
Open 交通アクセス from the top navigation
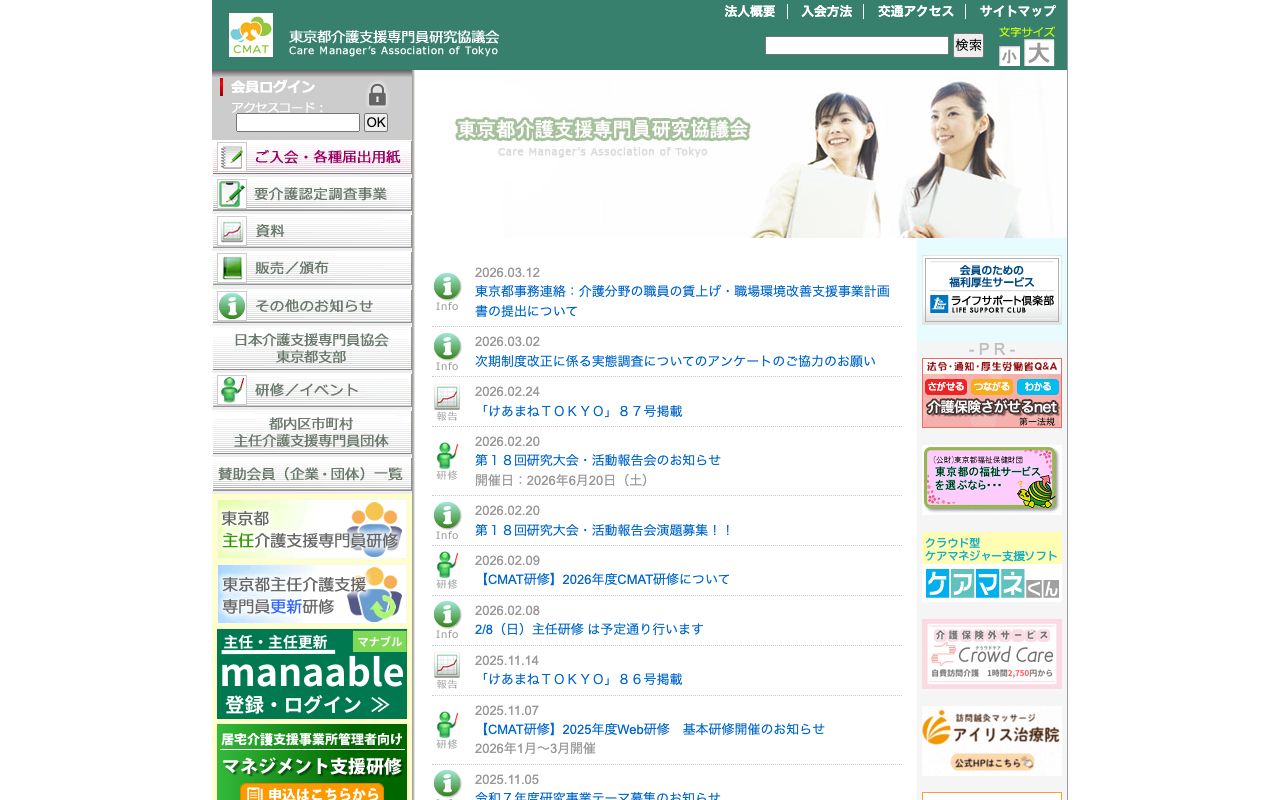coord(914,11)
